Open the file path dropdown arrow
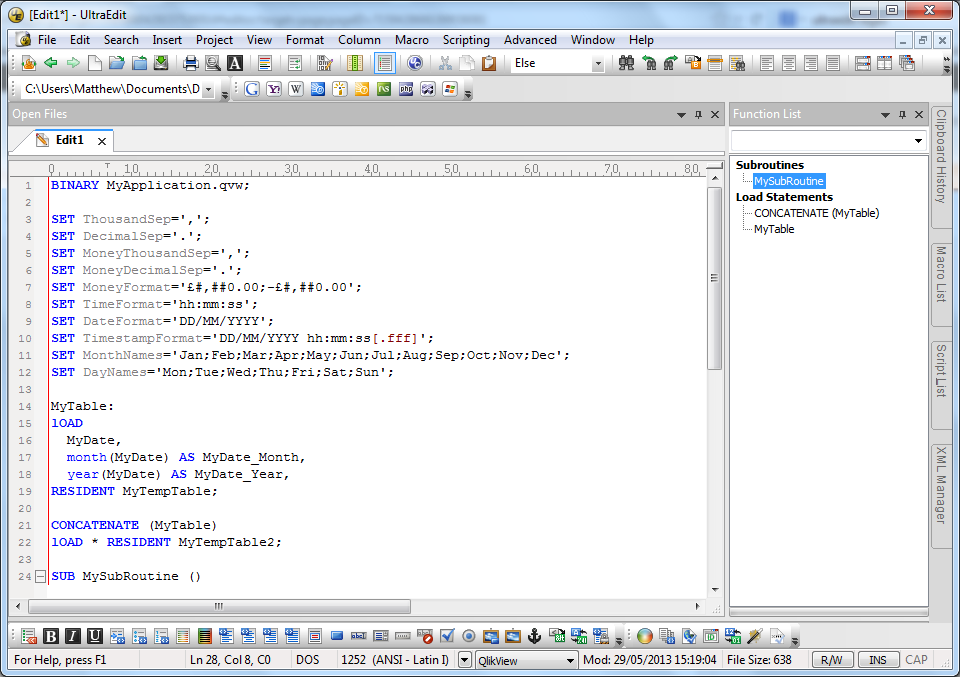The width and height of the screenshot is (960, 677). [x=208, y=89]
